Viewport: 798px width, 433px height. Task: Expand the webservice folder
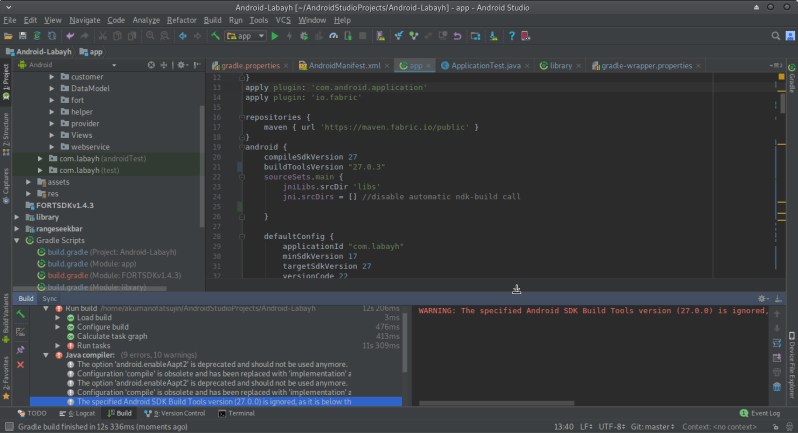[x=52, y=147]
